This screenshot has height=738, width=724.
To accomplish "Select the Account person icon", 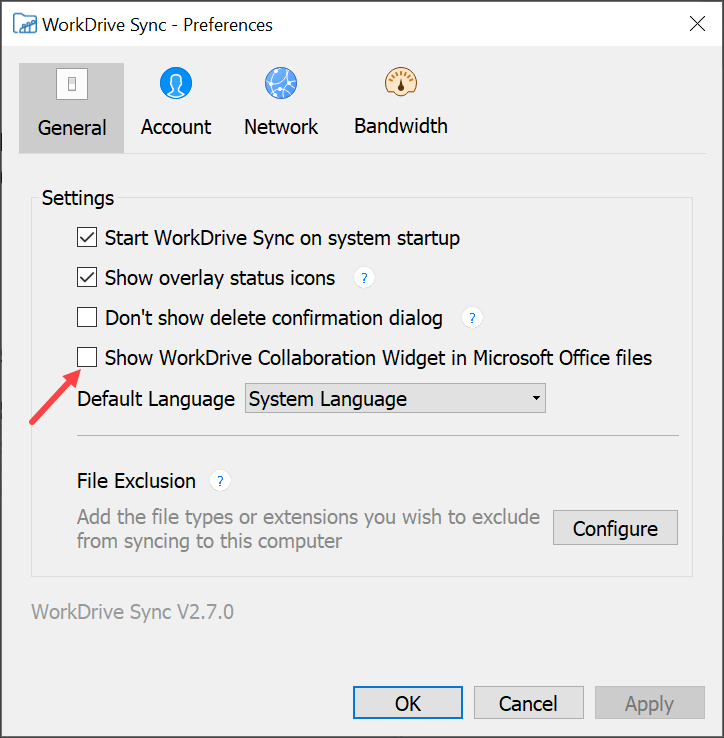I will pyautogui.click(x=176, y=83).
